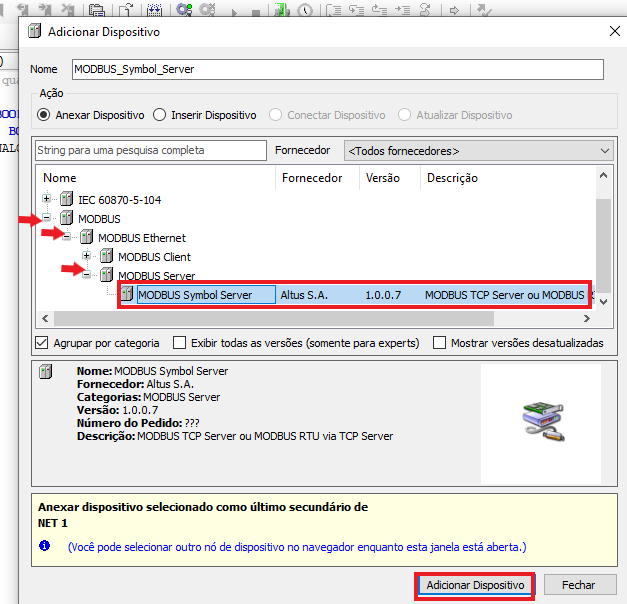Screen dimensions: 627x604
Task: Click the device search string field
Action: tap(151, 151)
